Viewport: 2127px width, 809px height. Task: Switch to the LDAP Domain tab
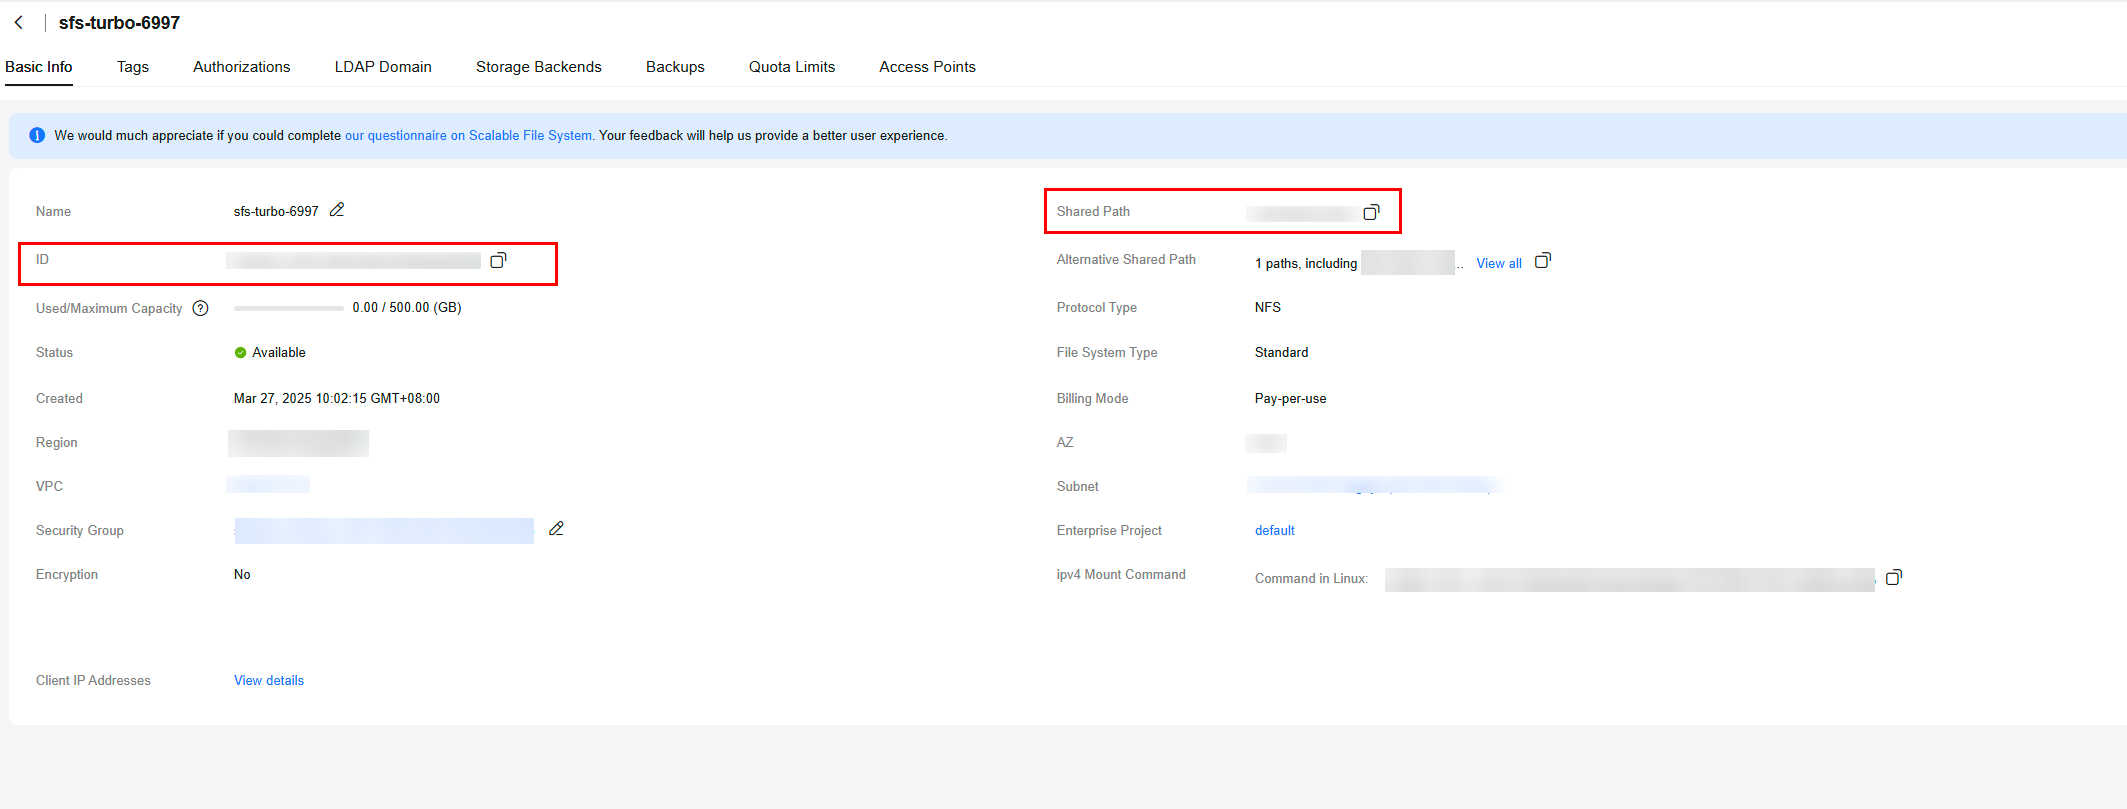(383, 67)
